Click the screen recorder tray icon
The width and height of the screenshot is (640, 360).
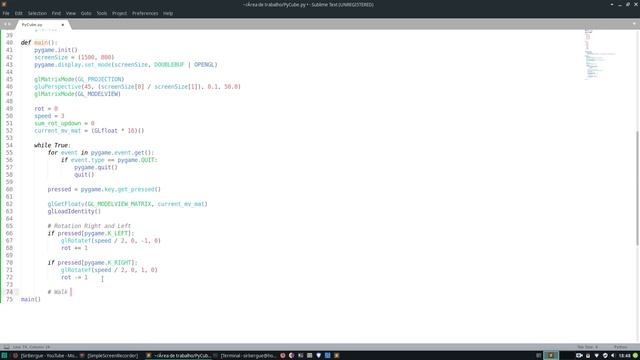point(579,356)
